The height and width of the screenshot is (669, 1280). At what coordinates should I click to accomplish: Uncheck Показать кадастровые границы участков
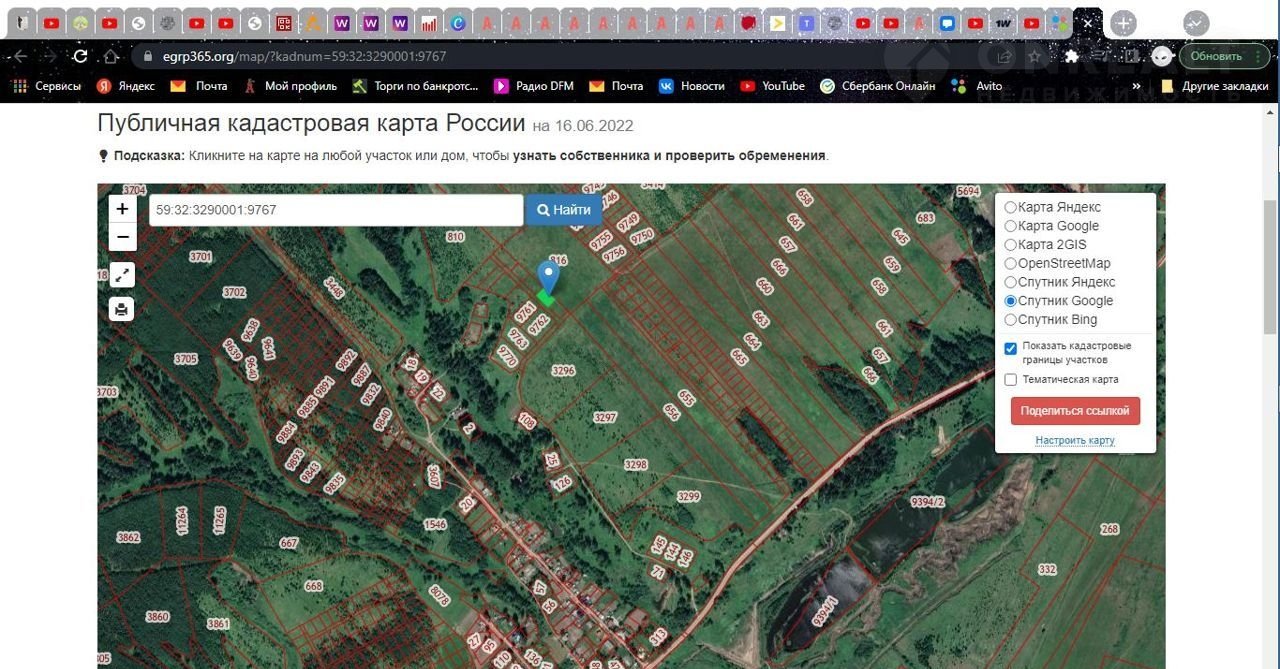1010,349
